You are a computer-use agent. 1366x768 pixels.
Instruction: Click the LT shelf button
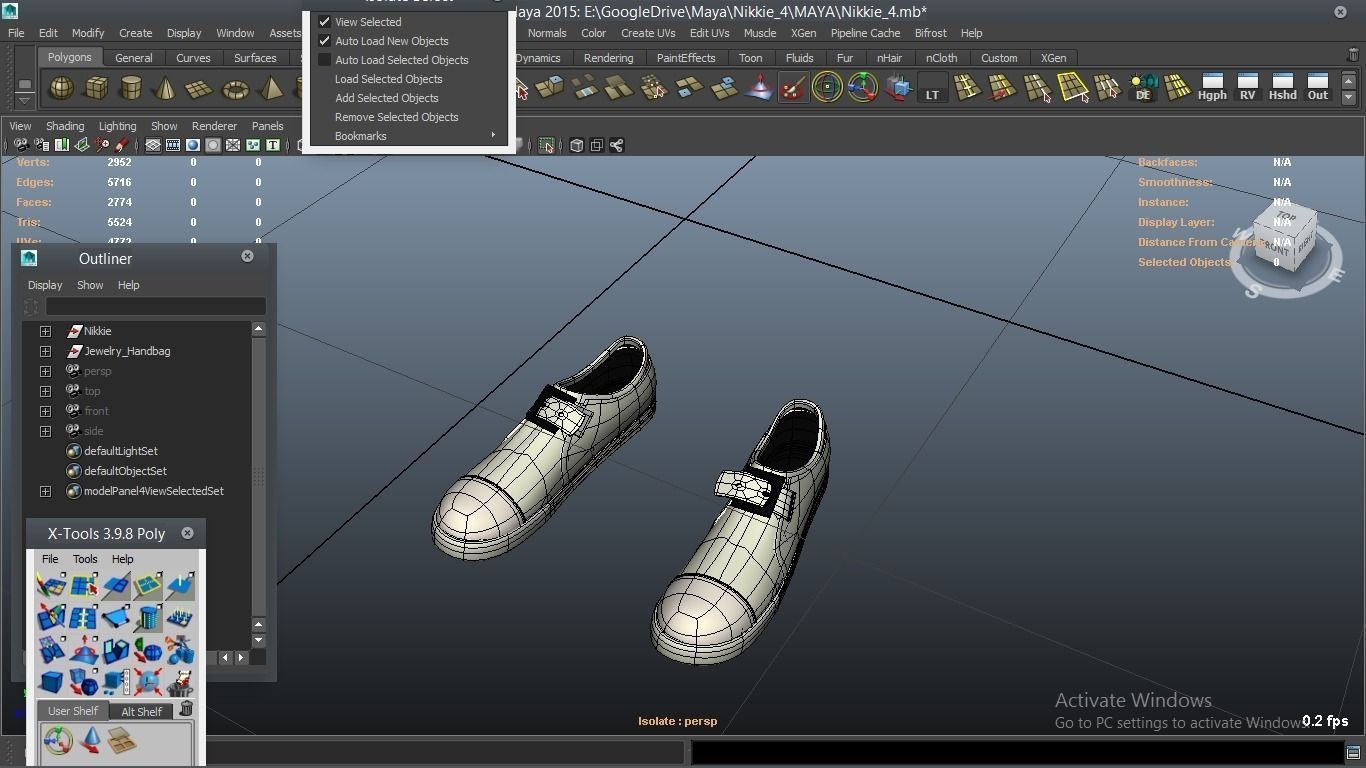(932, 89)
